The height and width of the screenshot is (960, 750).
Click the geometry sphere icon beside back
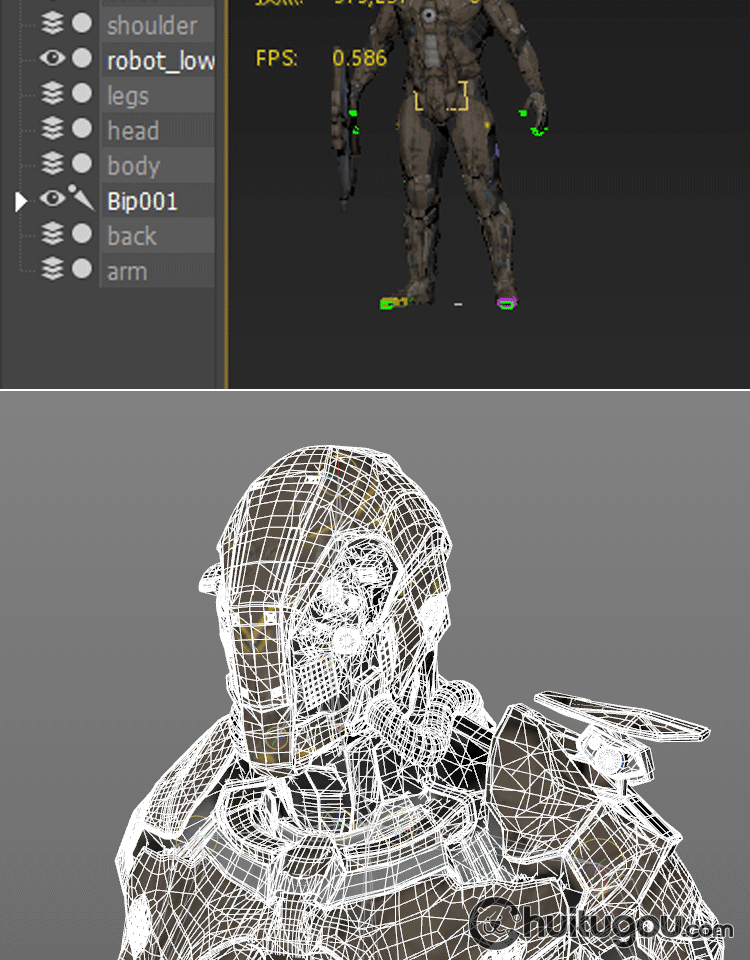(x=82, y=234)
